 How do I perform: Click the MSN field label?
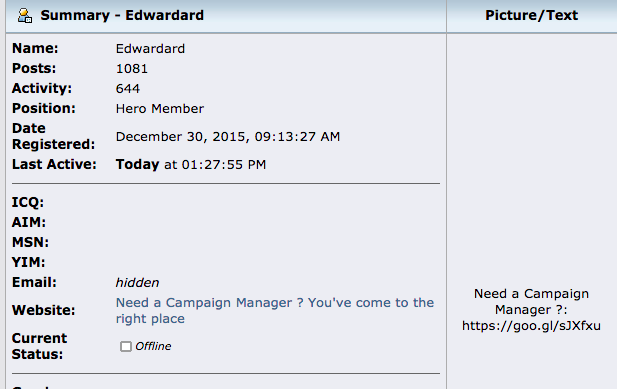[30, 242]
